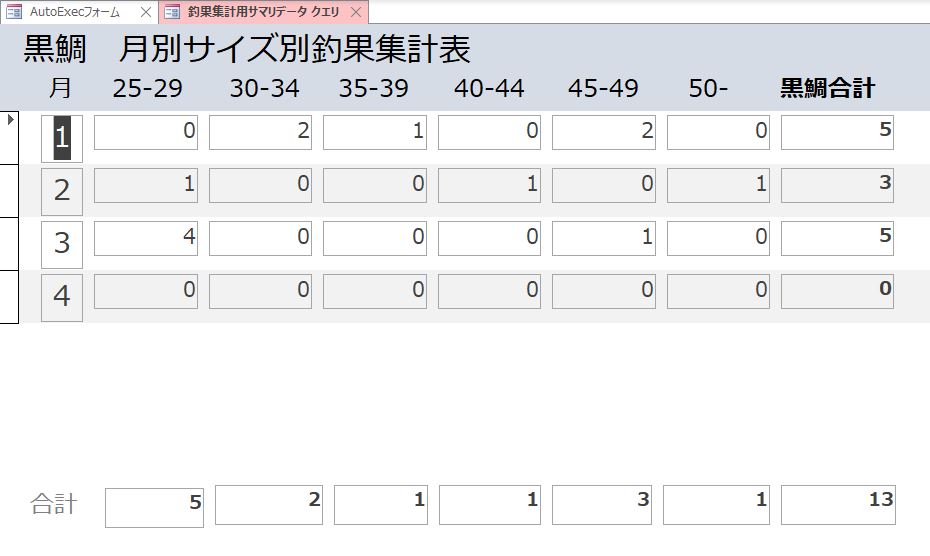Viewport: 930px width, 556px height.
Task: Click the 40-44 field in month 2 row
Action: click(x=489, y=185)
